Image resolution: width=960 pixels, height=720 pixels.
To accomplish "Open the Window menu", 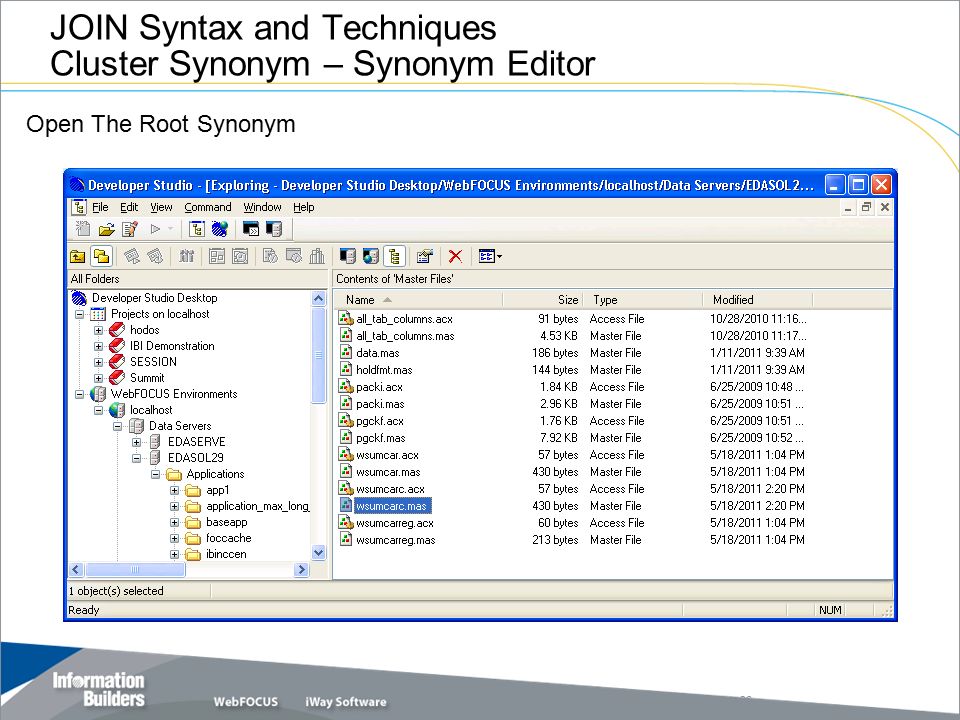I will [x=262, y=208].
